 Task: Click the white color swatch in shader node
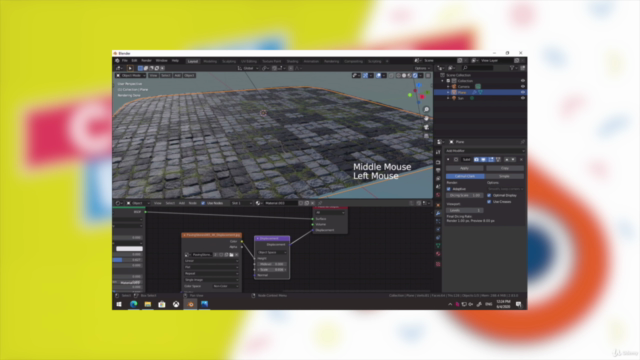click(x=129, y=249)
